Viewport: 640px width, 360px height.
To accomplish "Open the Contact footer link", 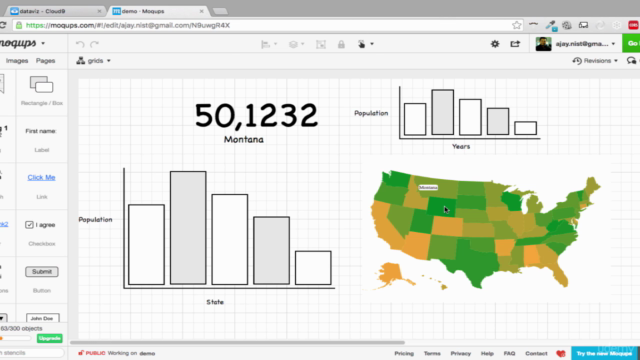I will (536, 353).
